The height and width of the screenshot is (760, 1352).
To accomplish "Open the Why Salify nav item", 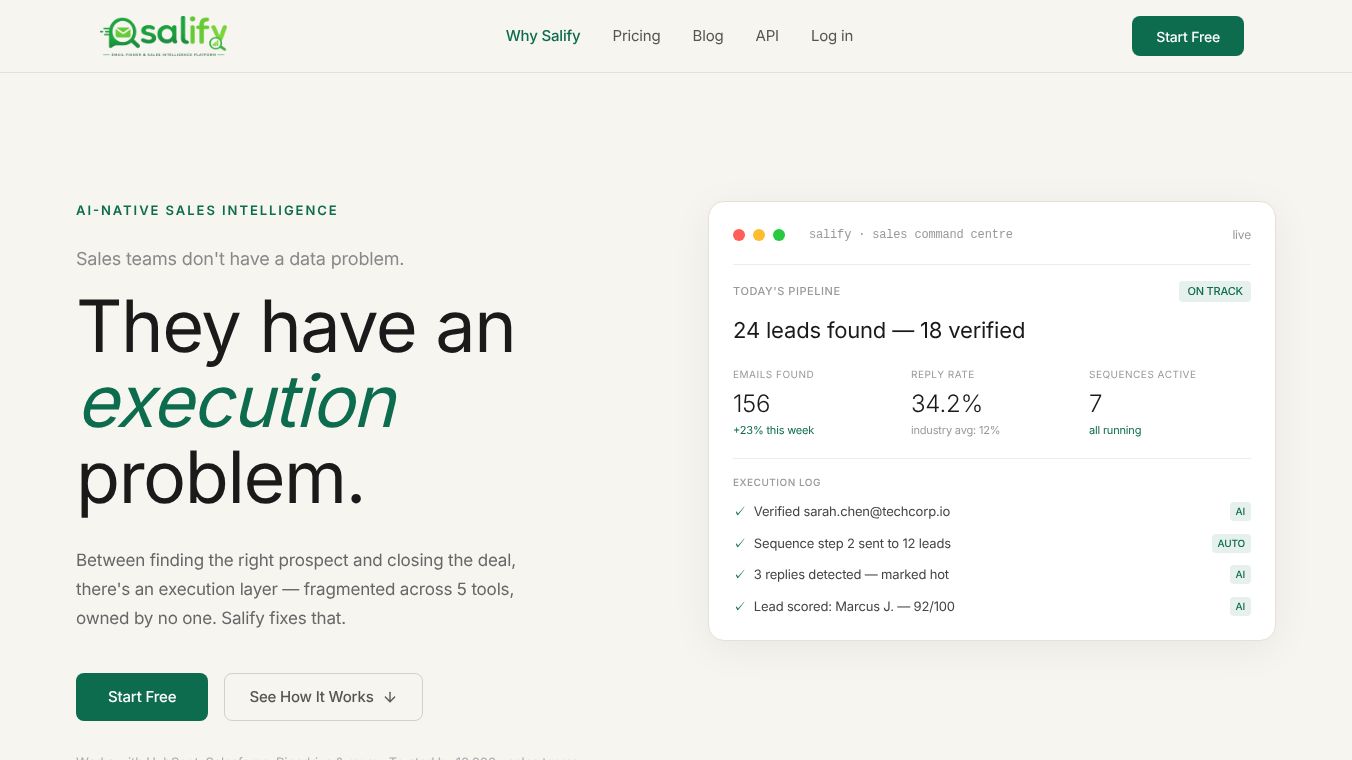I will click(543, 36).
